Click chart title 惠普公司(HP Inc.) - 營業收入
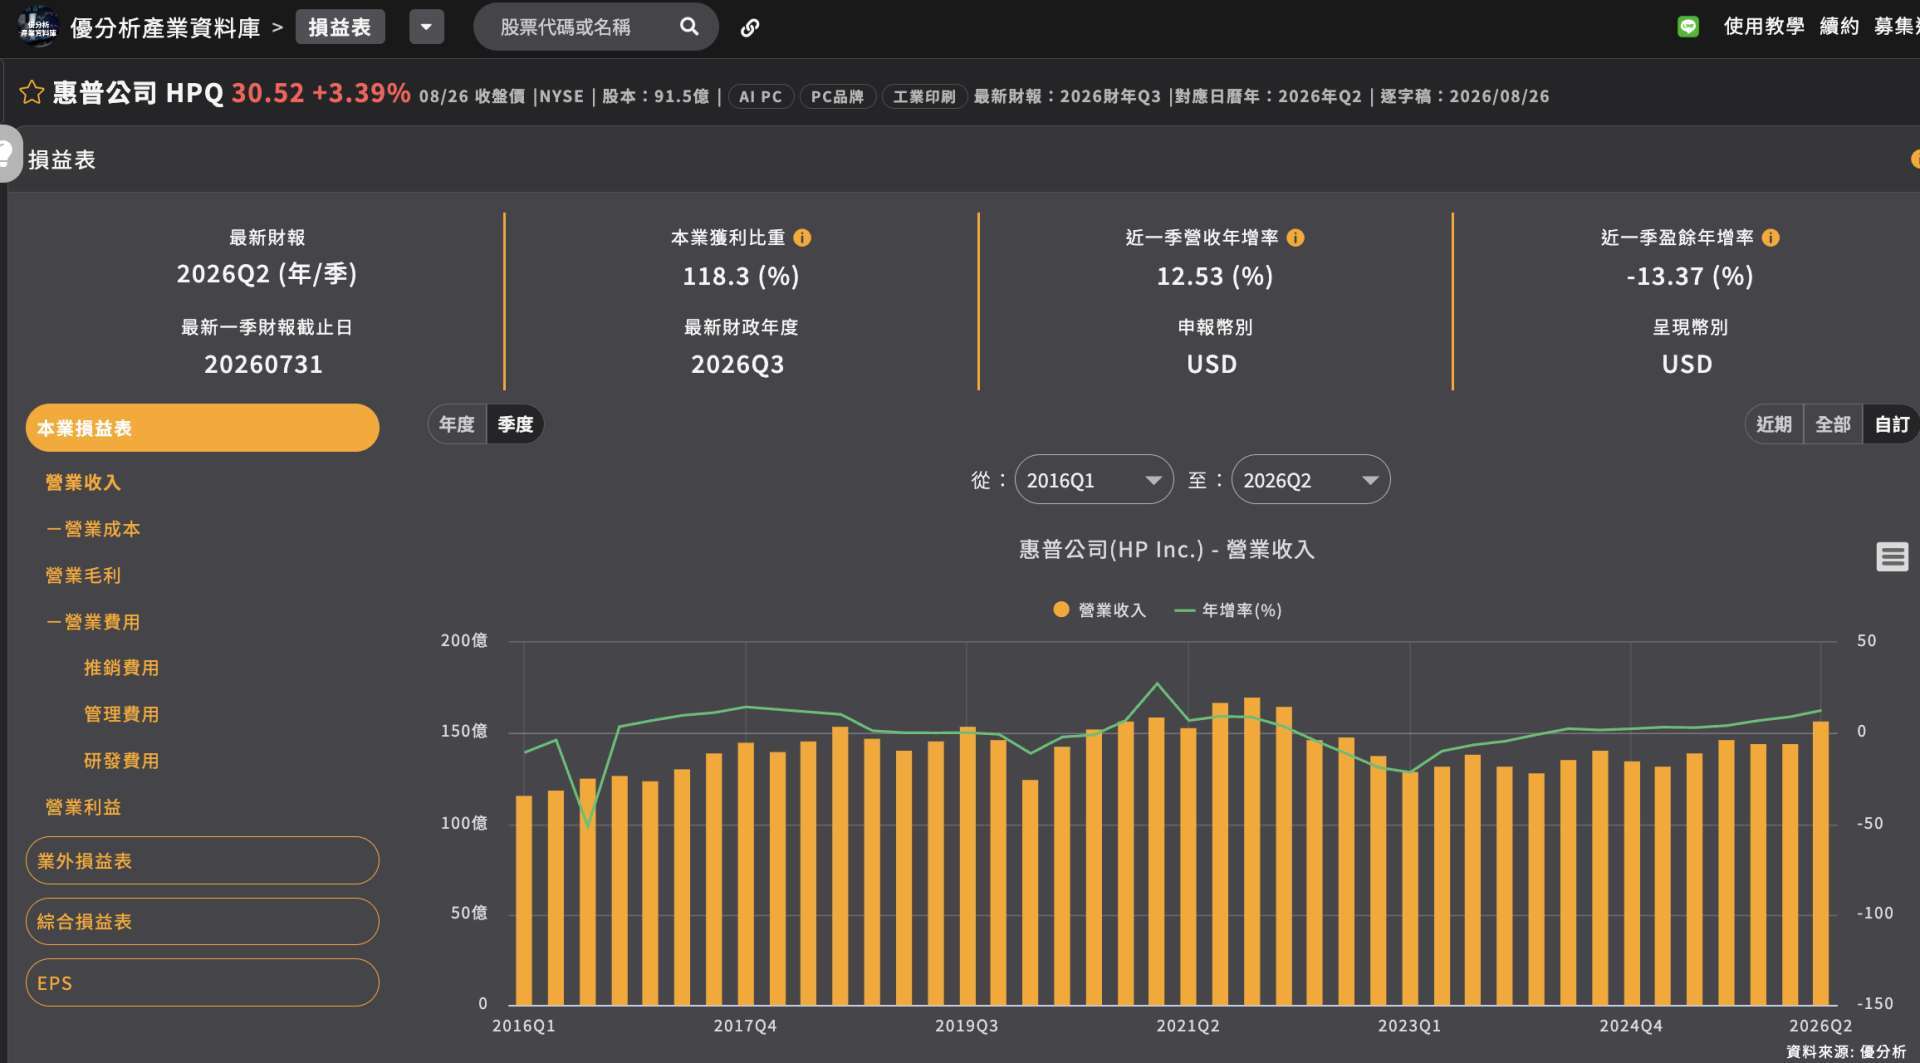Screen dimensions: 1920x1063 [1166, 549]
